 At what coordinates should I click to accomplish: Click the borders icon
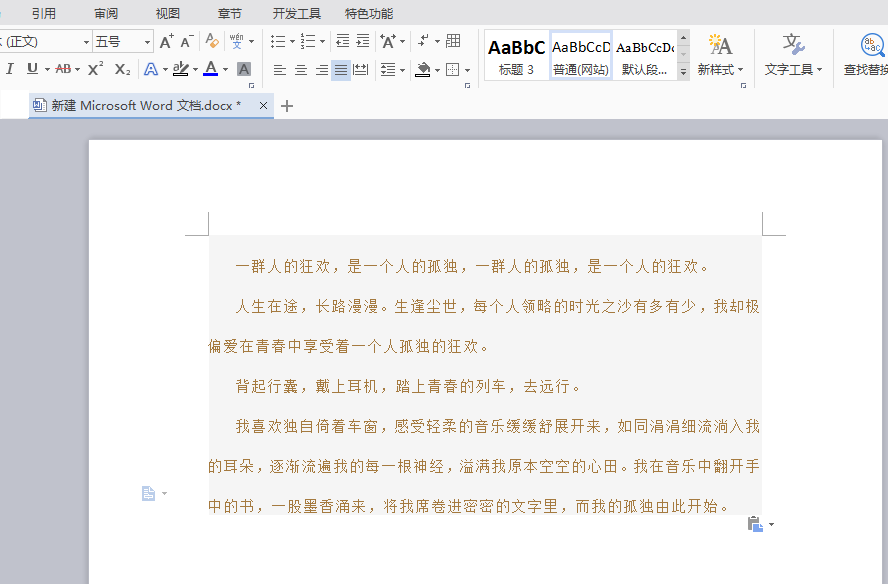[452, 70]
